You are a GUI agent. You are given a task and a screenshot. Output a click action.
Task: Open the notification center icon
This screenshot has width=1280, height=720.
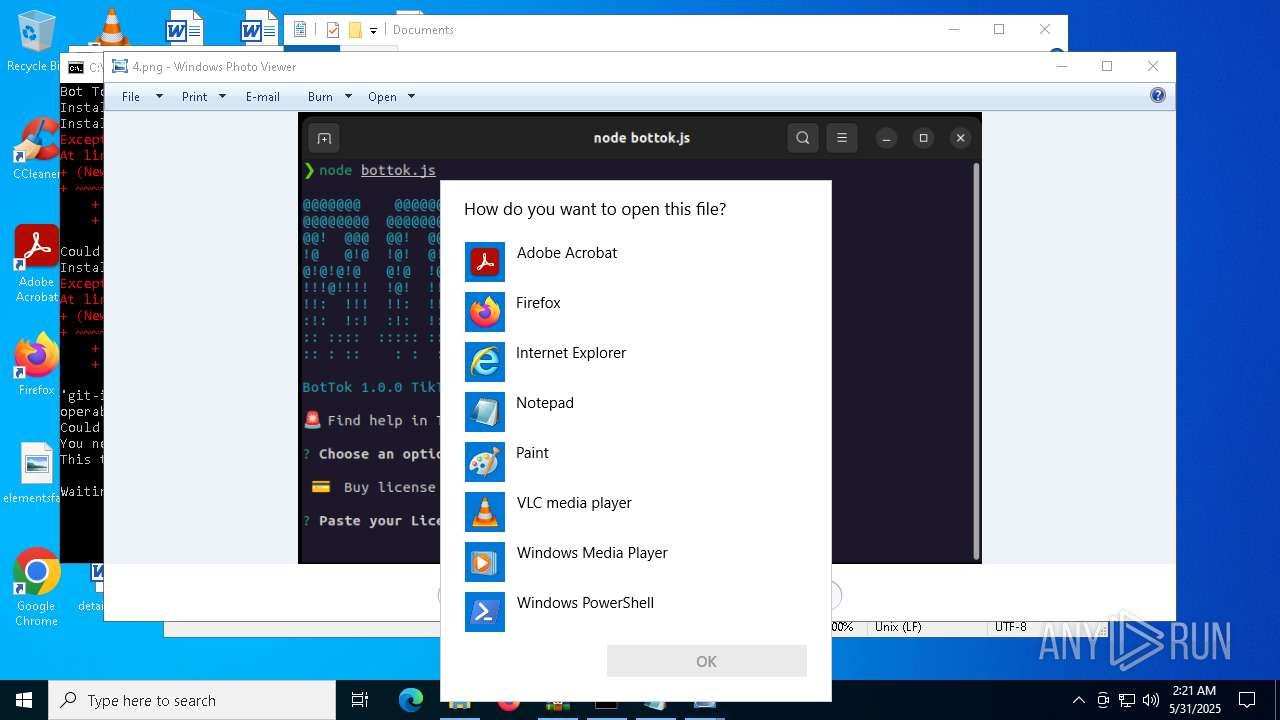click(1247, 700)
